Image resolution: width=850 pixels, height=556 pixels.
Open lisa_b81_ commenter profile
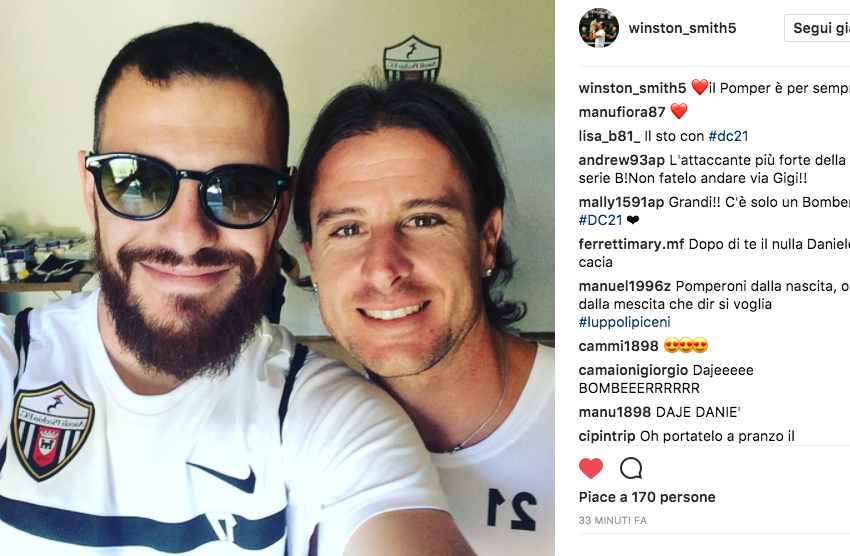(x=609, y=136)
